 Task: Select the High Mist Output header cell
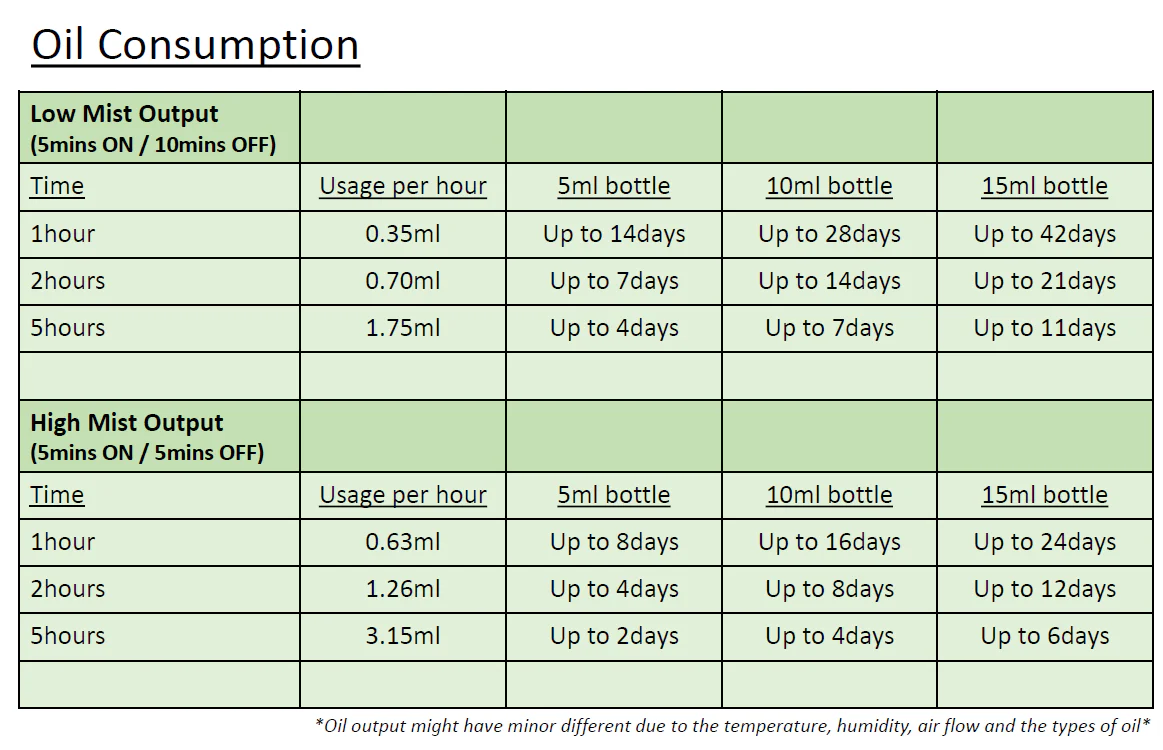[159, 436]
